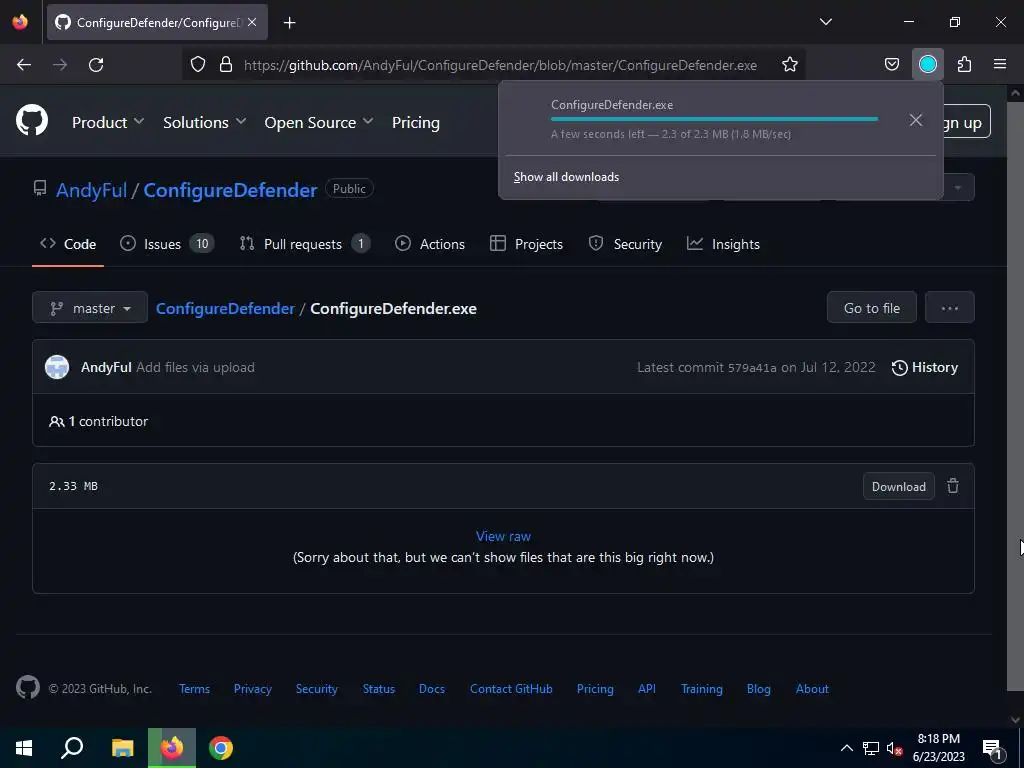
Task: Open the Blog footer link
Action: [x=758, y=688]
